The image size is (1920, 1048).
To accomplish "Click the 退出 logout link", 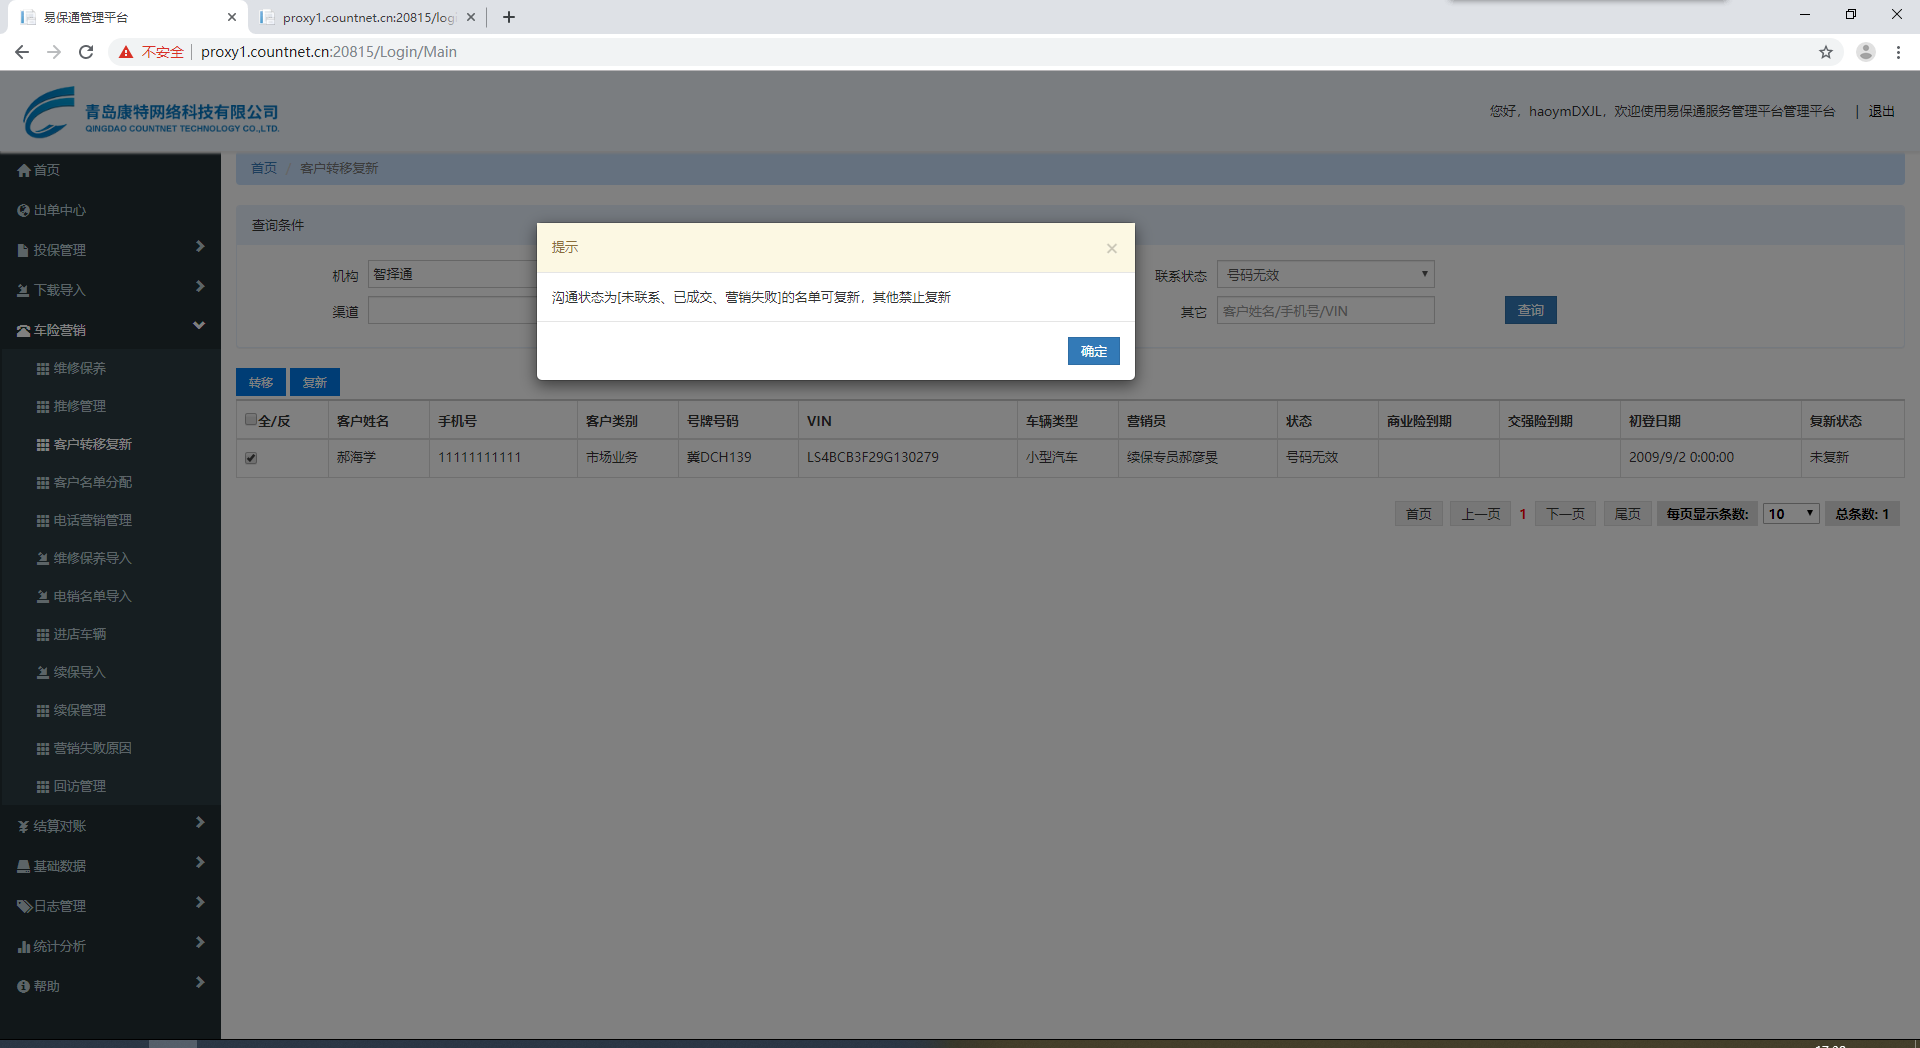I will click(x=1881, y=111).
